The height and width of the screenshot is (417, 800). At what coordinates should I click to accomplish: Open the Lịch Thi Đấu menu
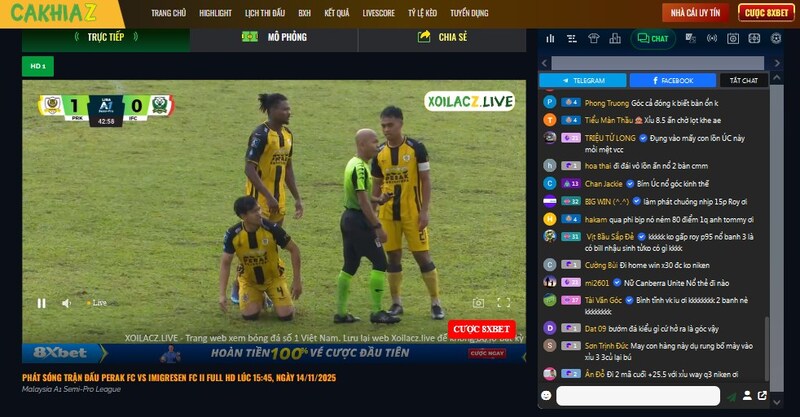point(265,13)
